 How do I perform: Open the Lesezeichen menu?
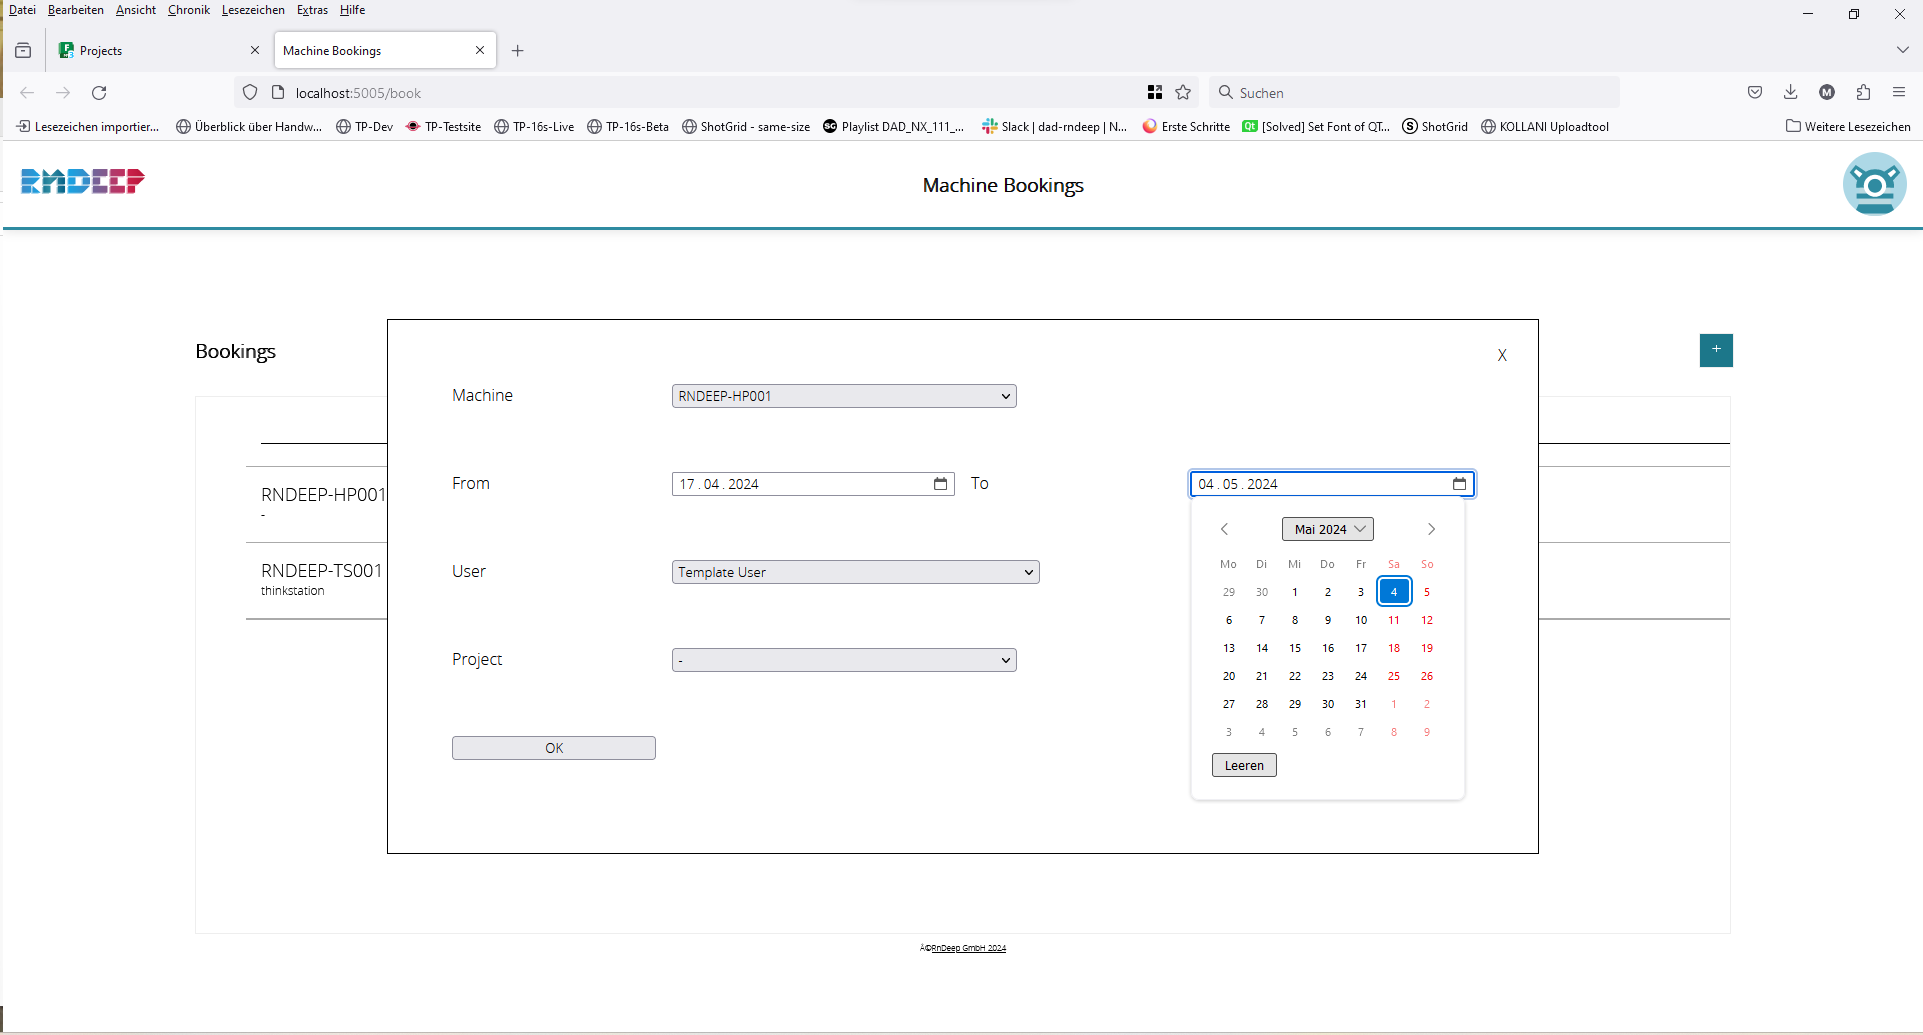(253, 10)
